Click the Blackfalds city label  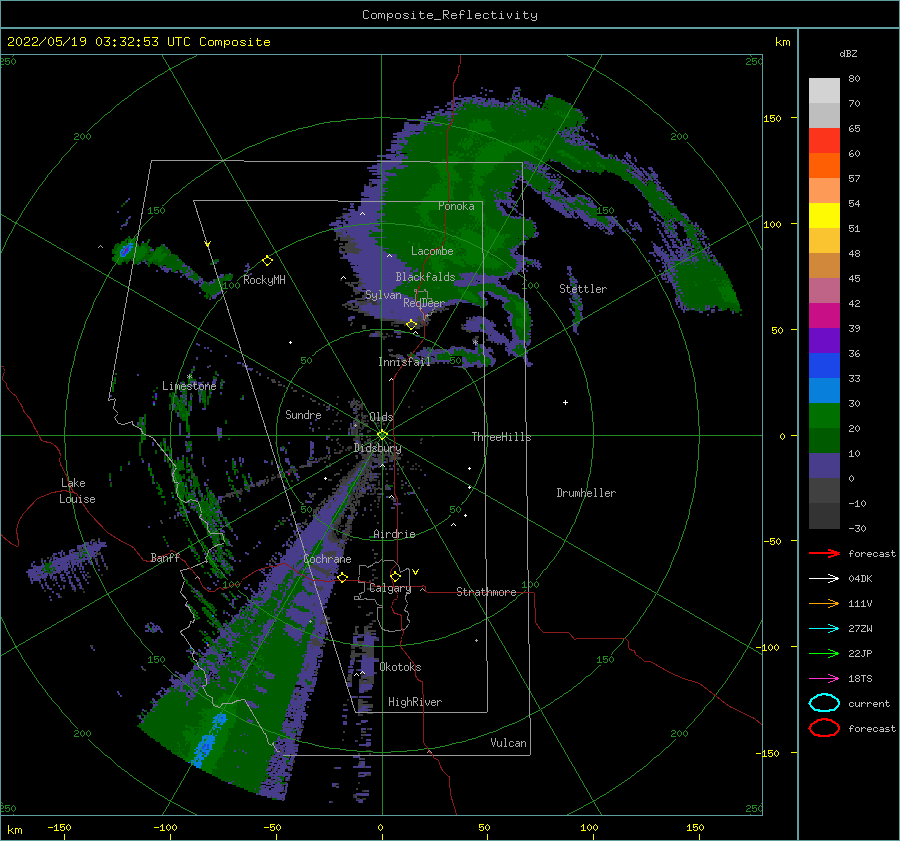[x=425, y=277]
